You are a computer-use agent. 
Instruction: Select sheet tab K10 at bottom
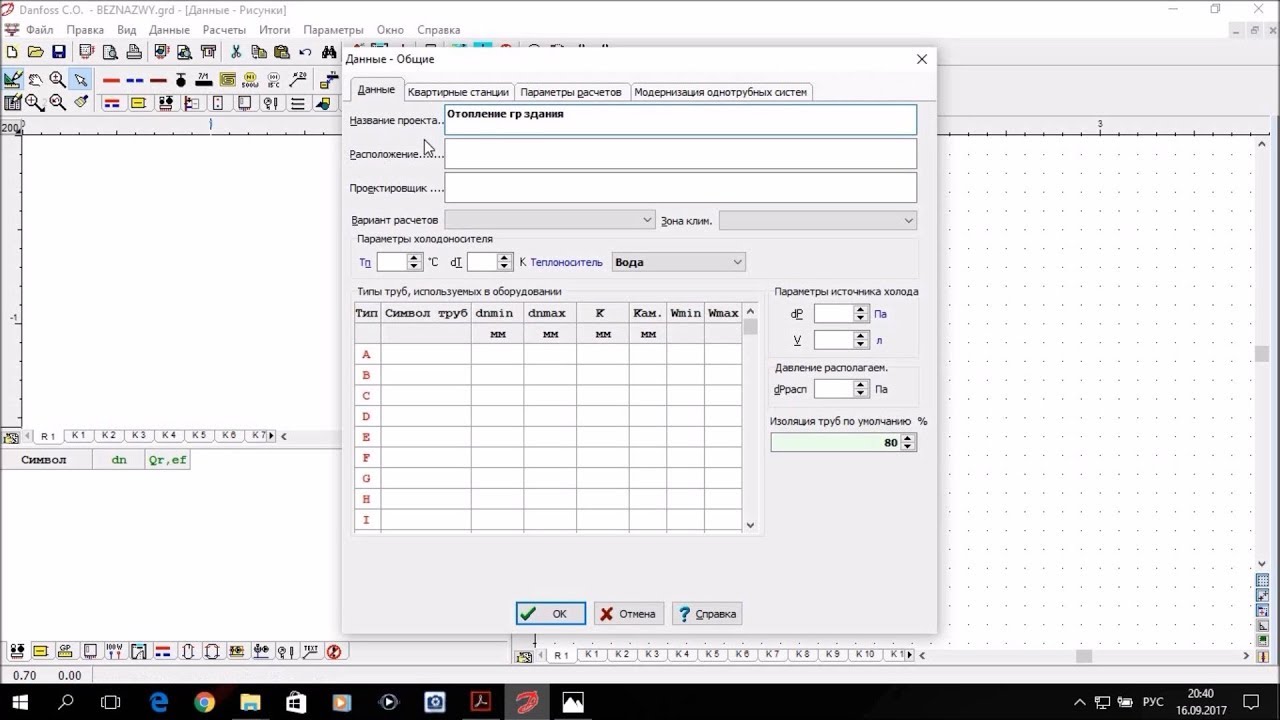(866, 655)
